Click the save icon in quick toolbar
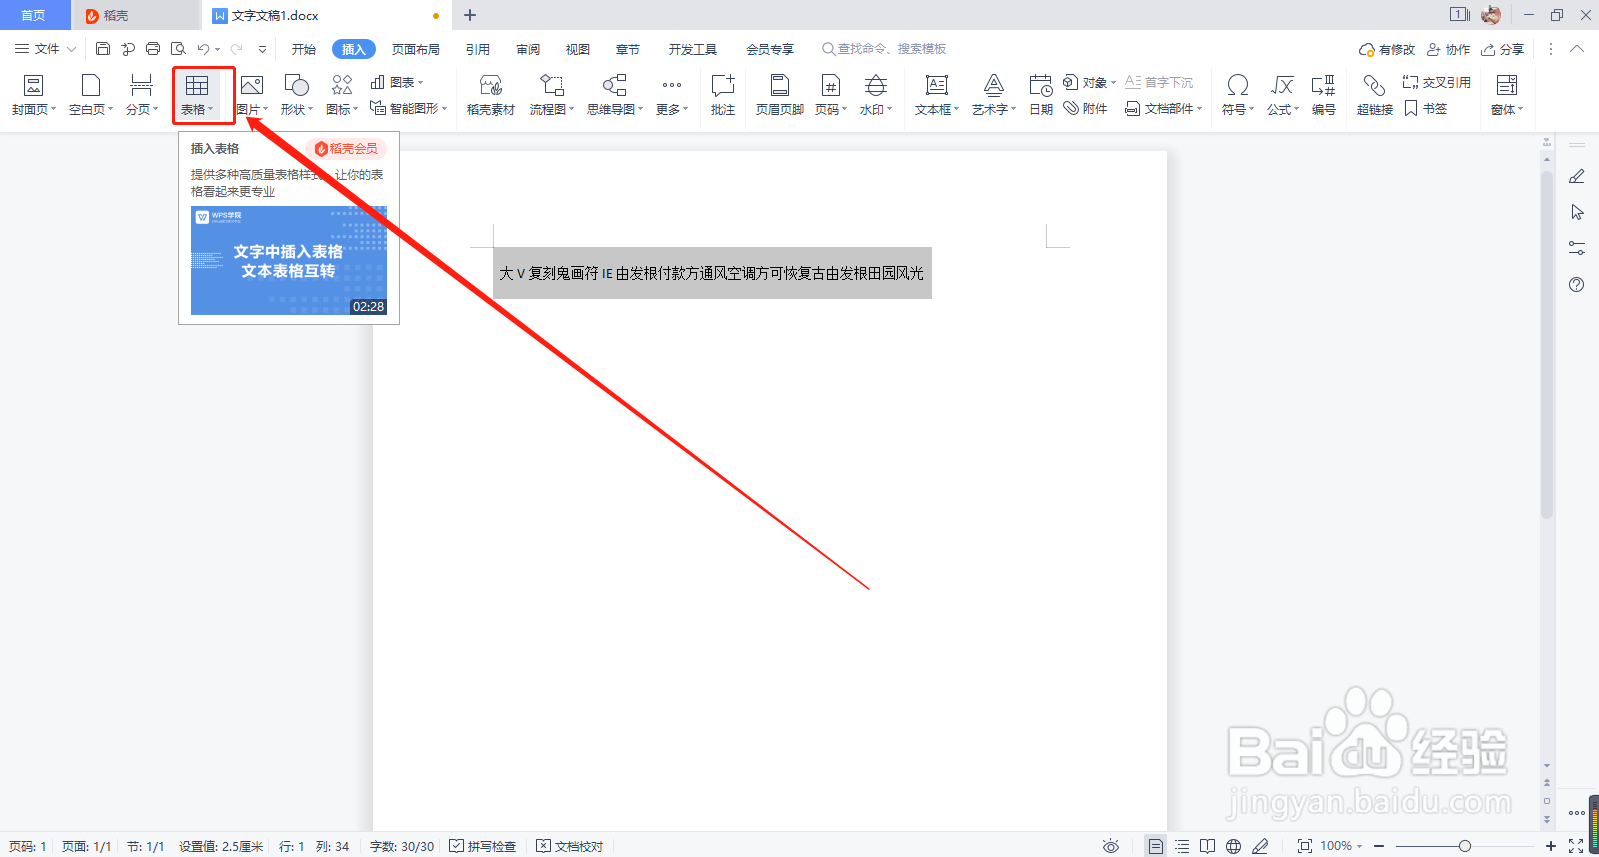Screen dimensions: 1599x857 coord(103,49)
